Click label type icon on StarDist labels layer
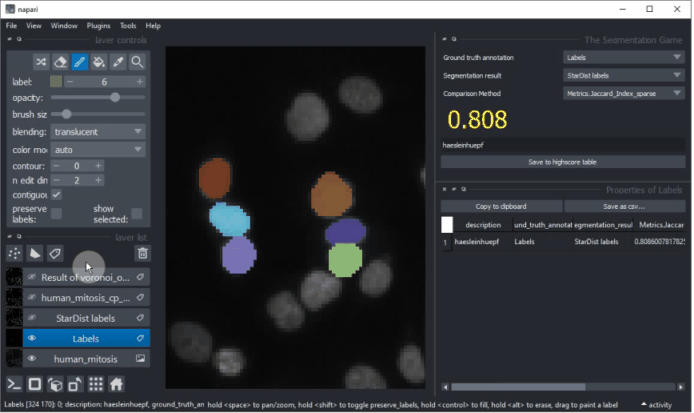The width and height of the screenshot is (694, 413). point(140,318)
